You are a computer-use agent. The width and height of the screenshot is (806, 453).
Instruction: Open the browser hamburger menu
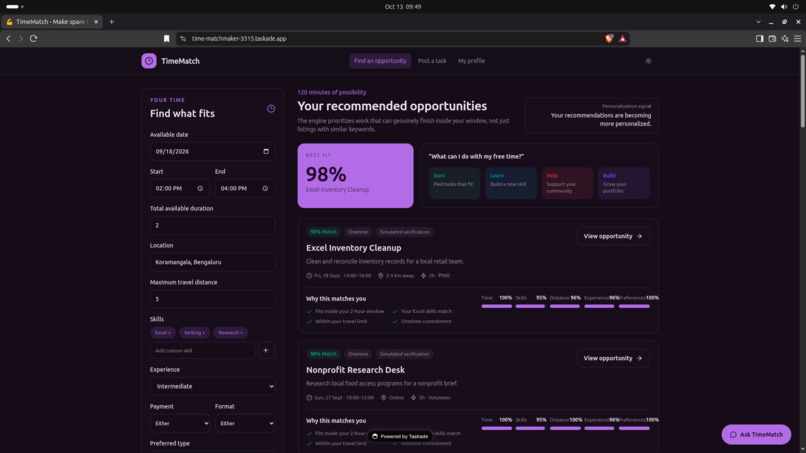click(x=797, y=39)
